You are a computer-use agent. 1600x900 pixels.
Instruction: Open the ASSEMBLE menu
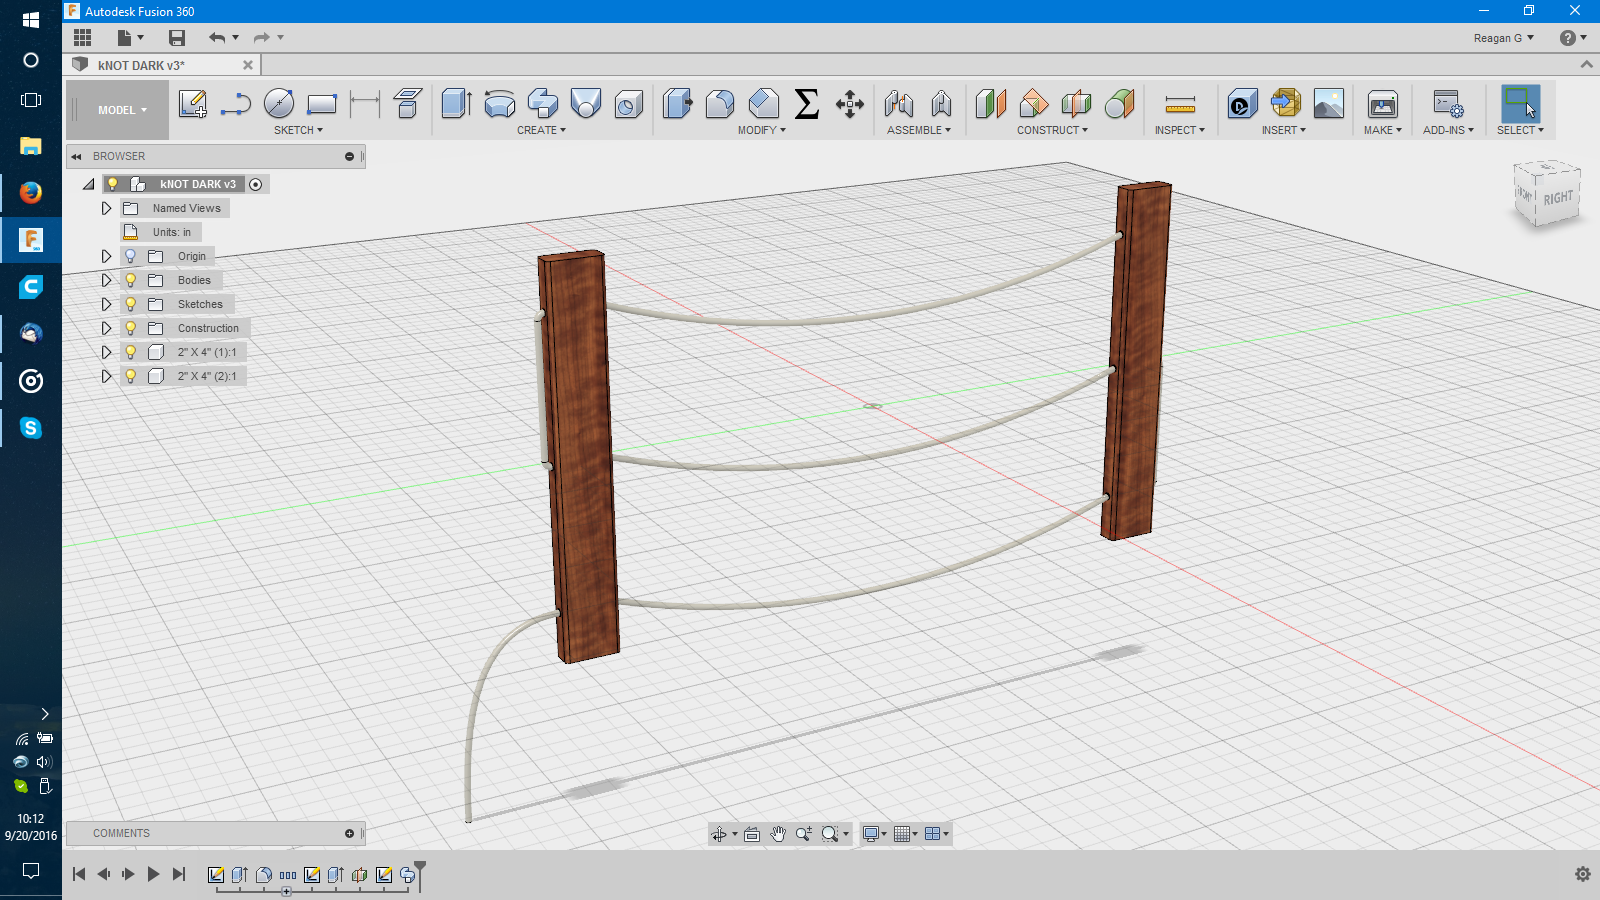tap(919, 130)
